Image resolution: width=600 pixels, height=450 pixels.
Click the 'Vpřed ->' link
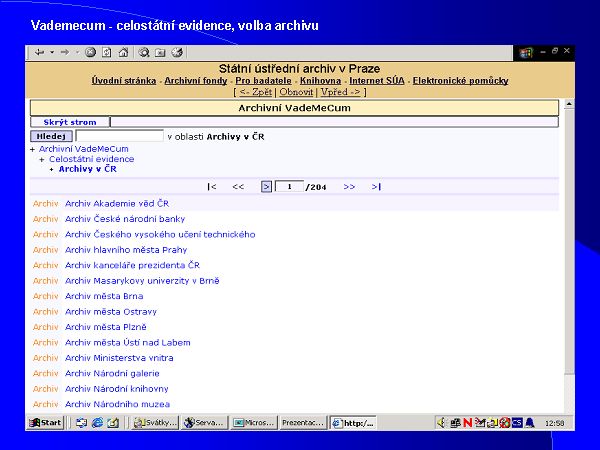341,92
